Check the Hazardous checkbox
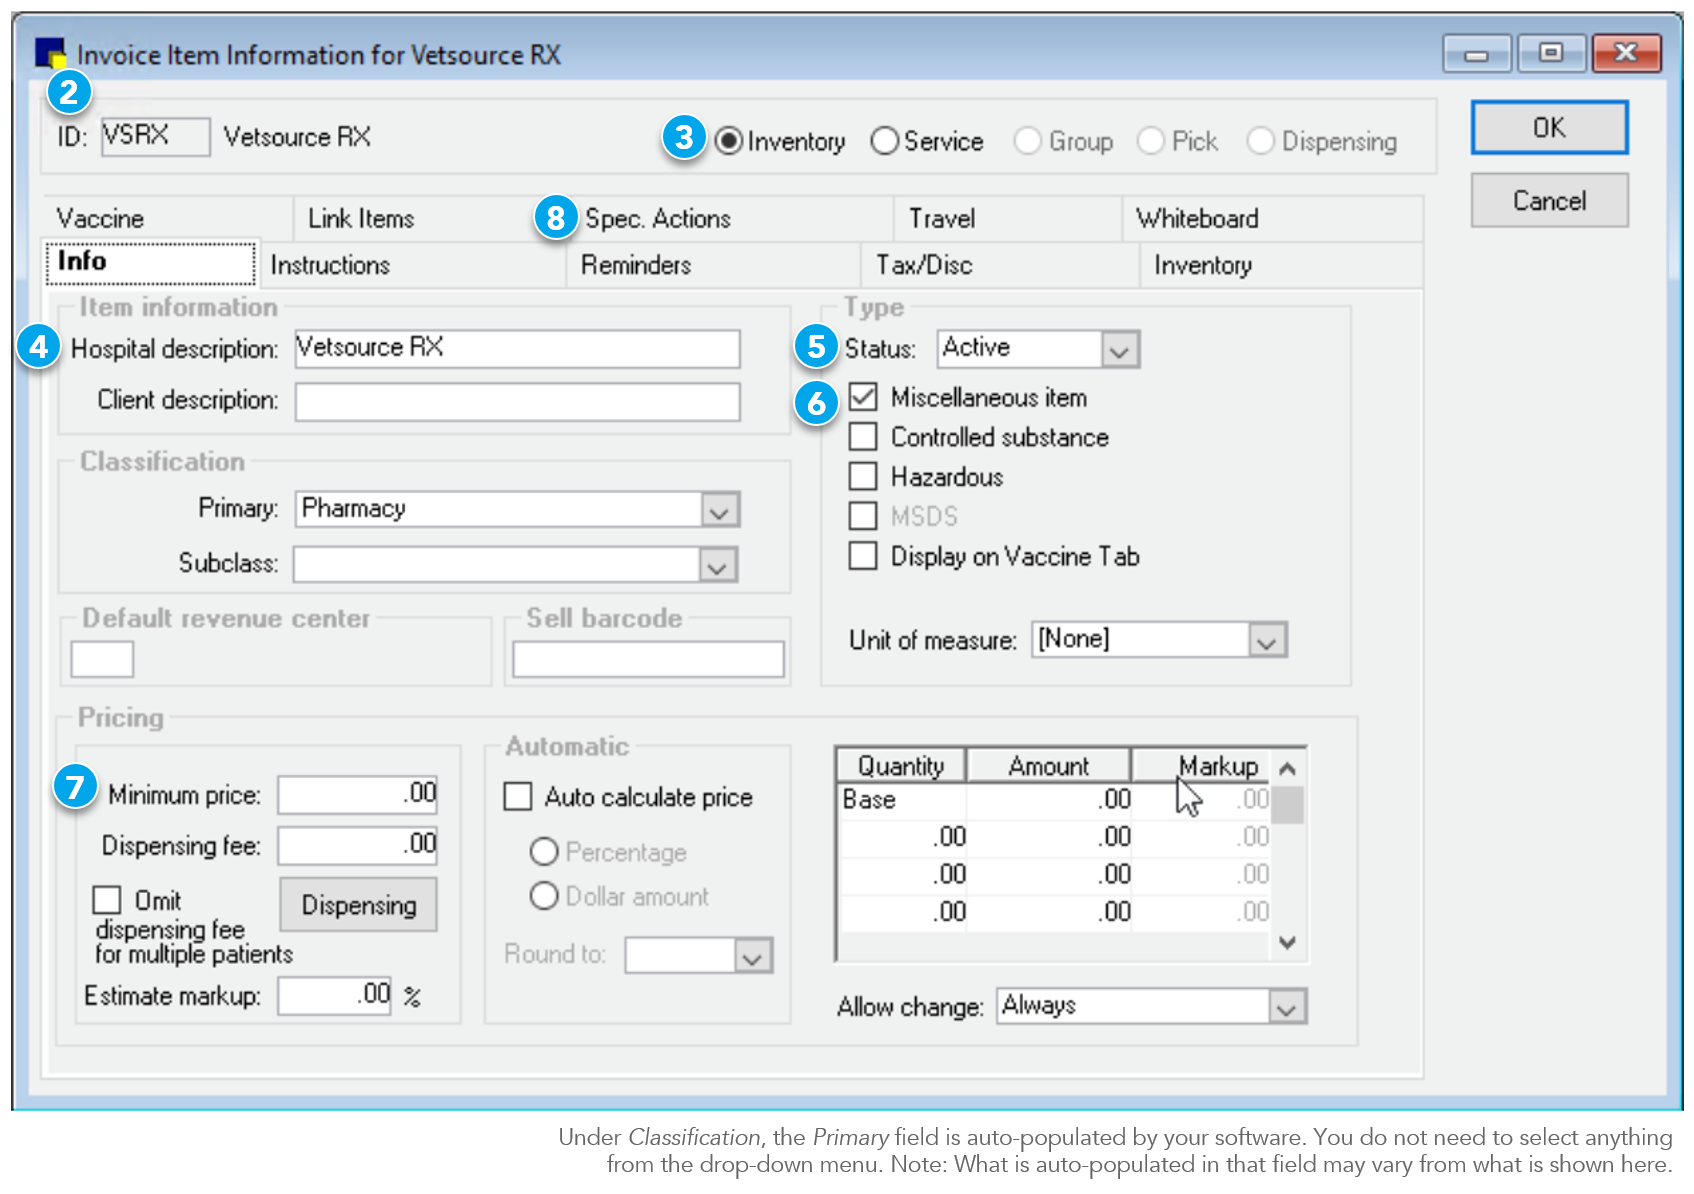 pyautogui.click(x=863, y=476)
